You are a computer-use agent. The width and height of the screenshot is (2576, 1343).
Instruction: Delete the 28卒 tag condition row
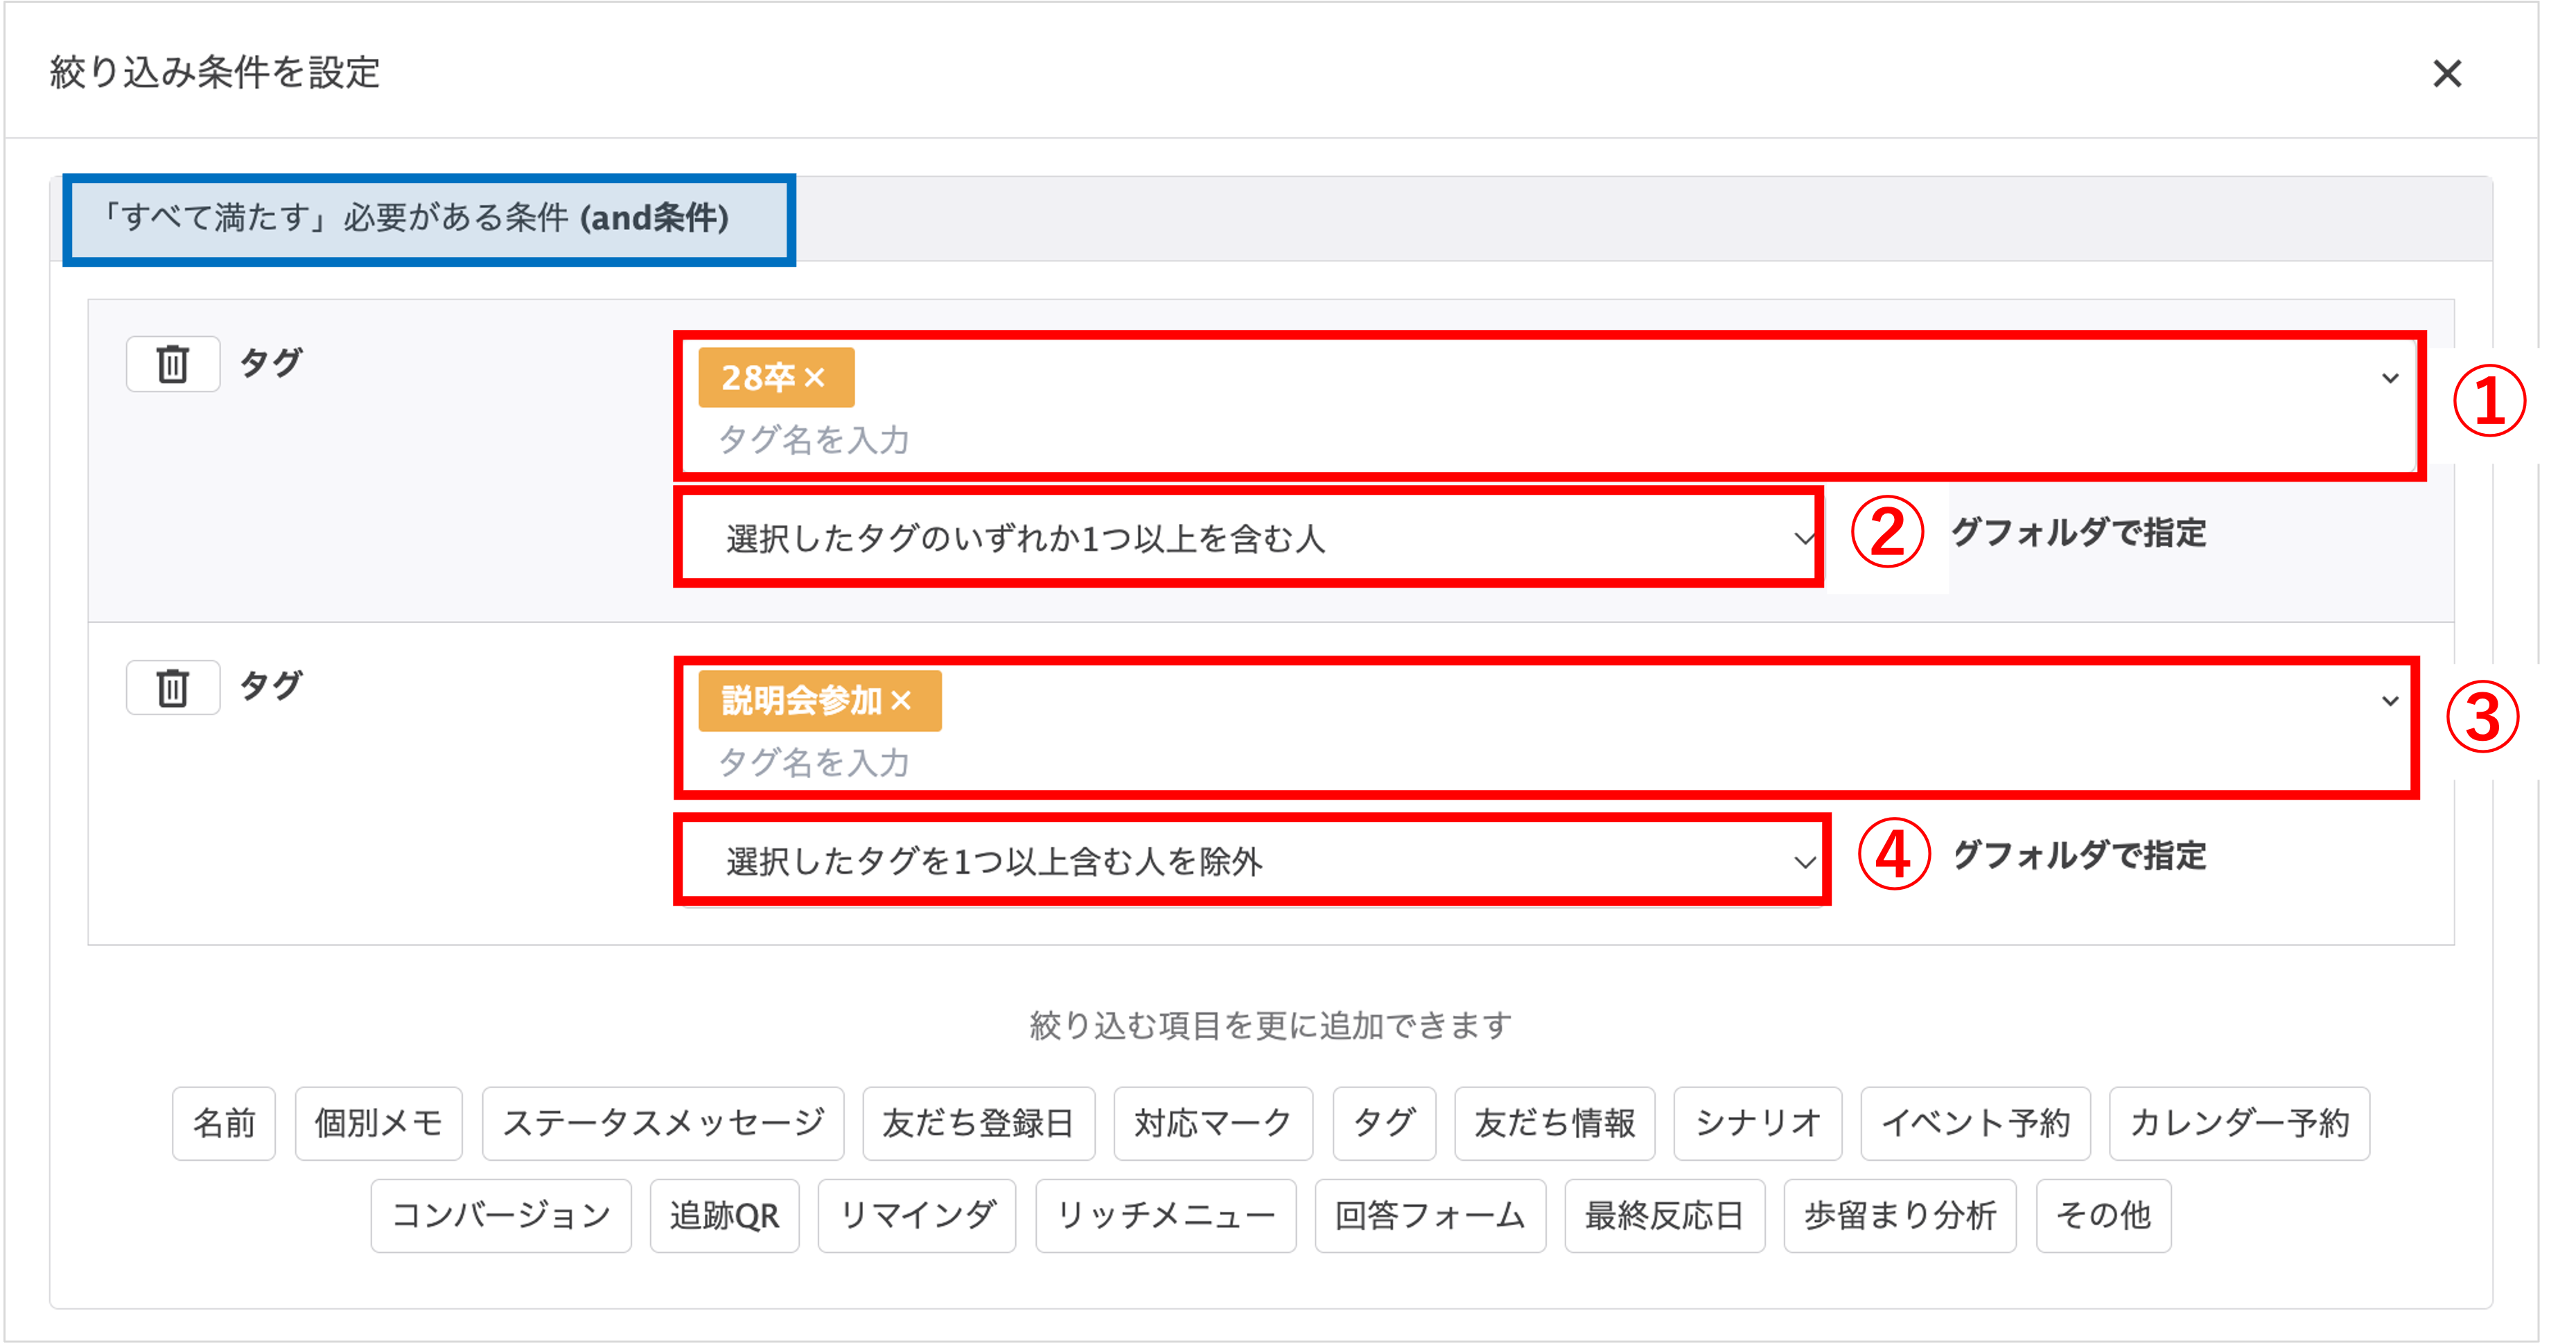coord(172,364)
